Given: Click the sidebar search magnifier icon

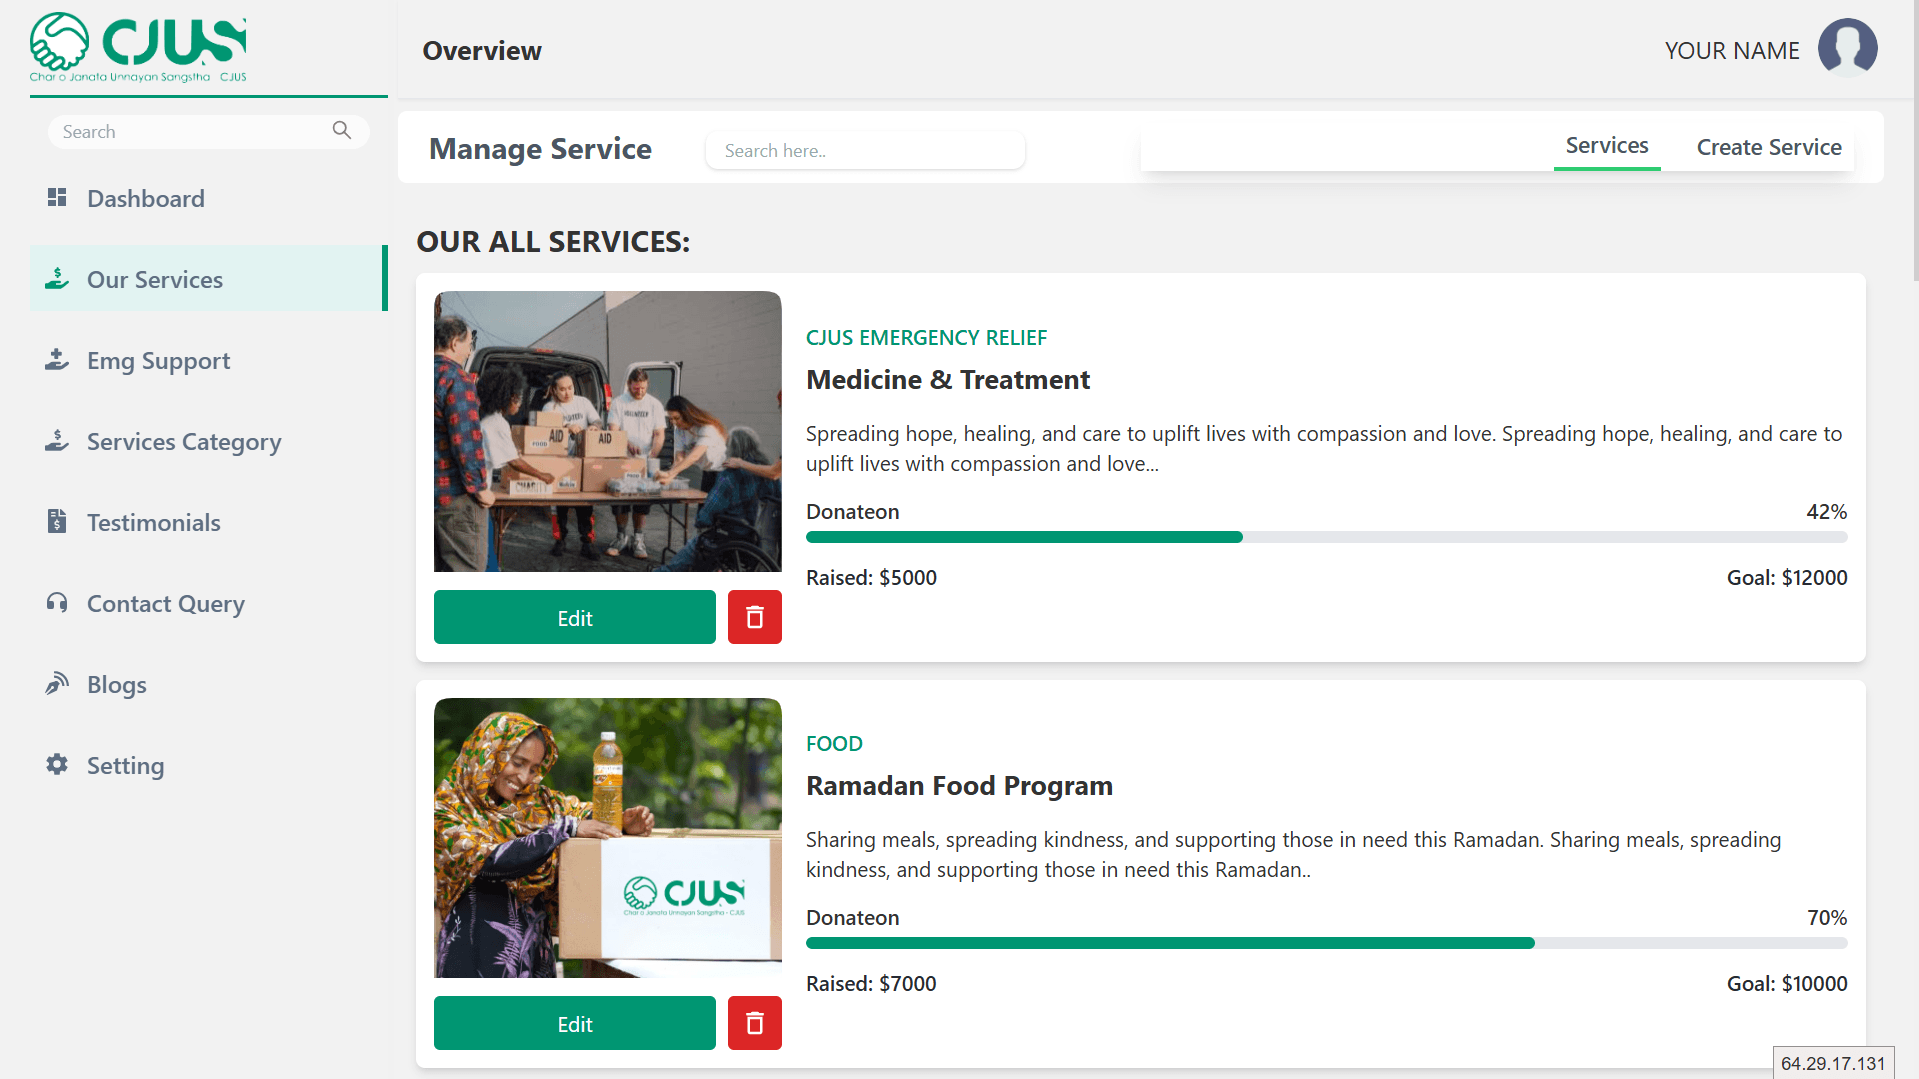Looking at the screenshot, I should (342, 131).
